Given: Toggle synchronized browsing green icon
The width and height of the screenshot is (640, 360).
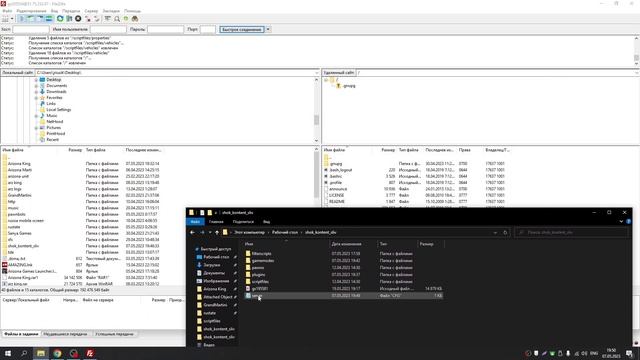Looking at the screenshot, I should 126,19.
